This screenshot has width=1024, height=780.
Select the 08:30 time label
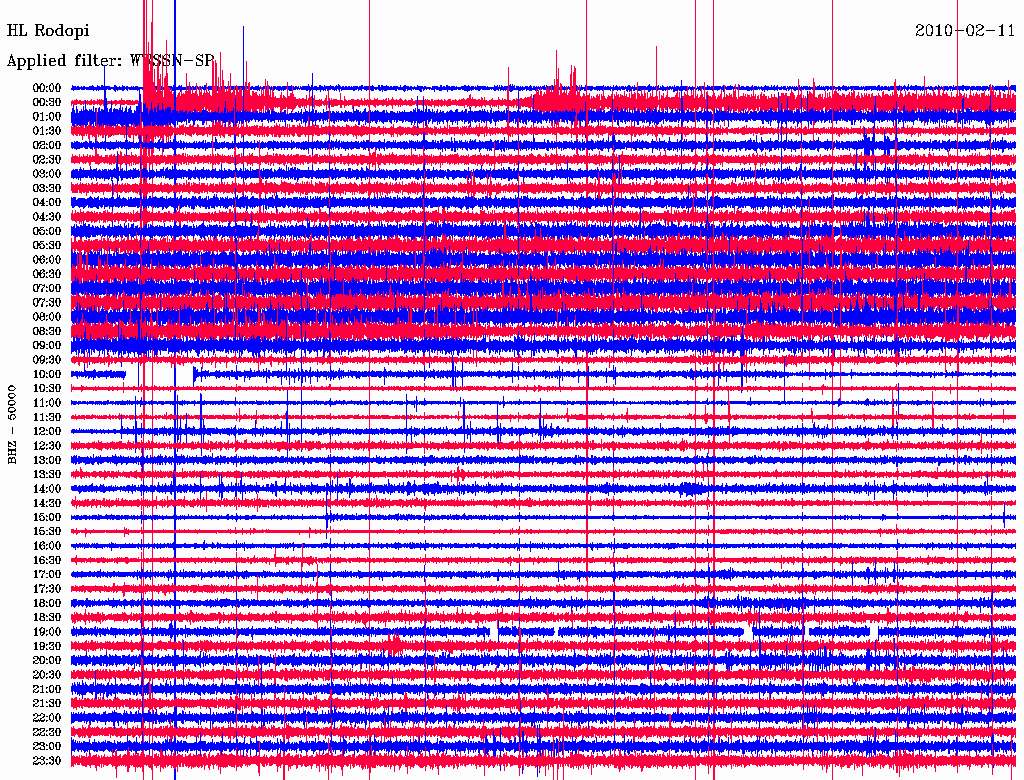click(47, 332)
